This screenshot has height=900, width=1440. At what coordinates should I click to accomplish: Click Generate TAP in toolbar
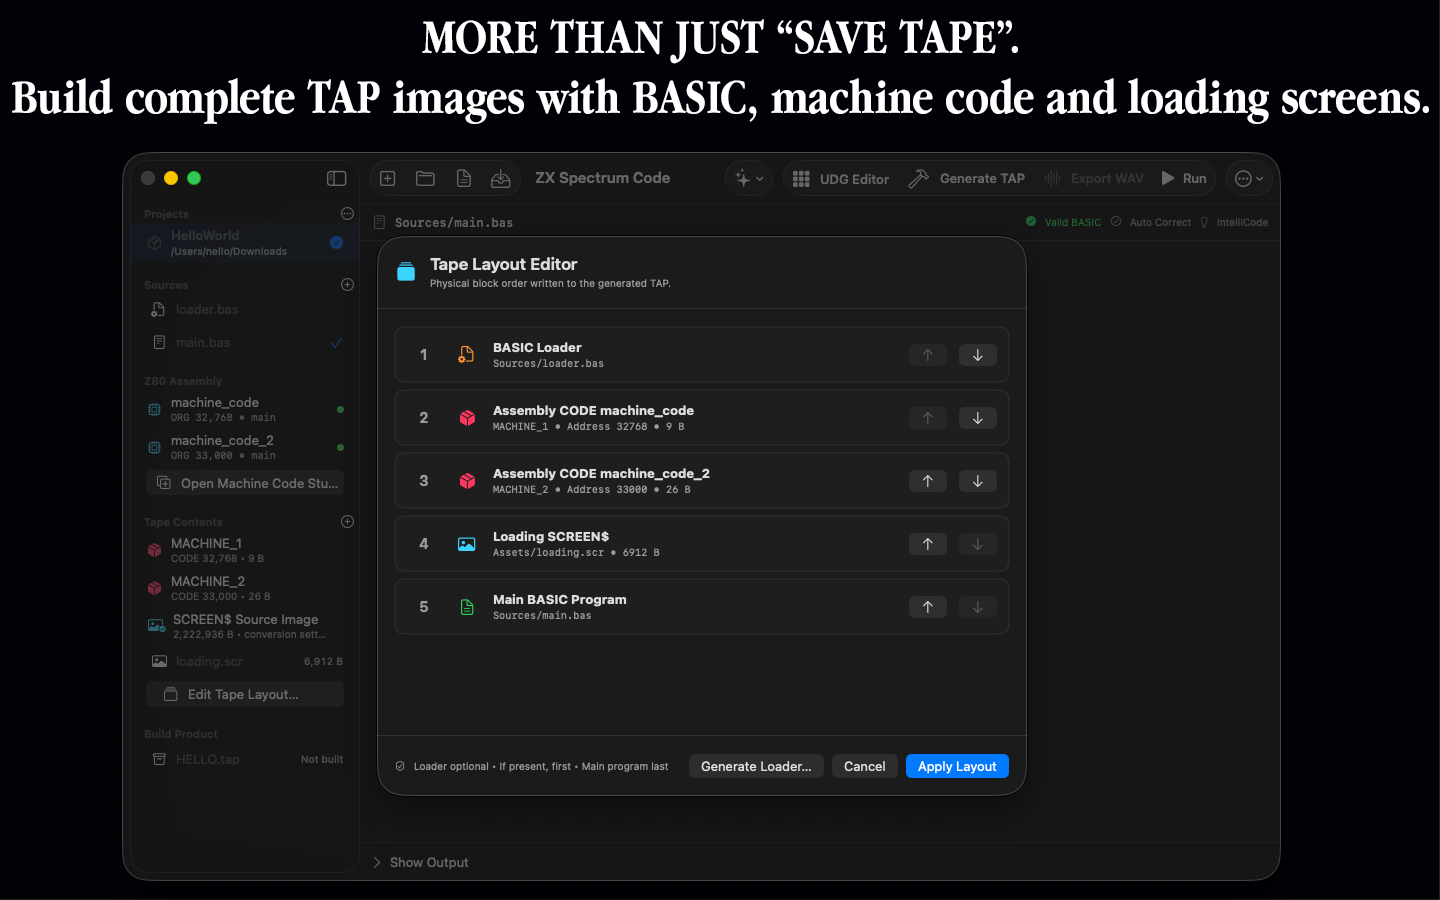click(966, 178)
